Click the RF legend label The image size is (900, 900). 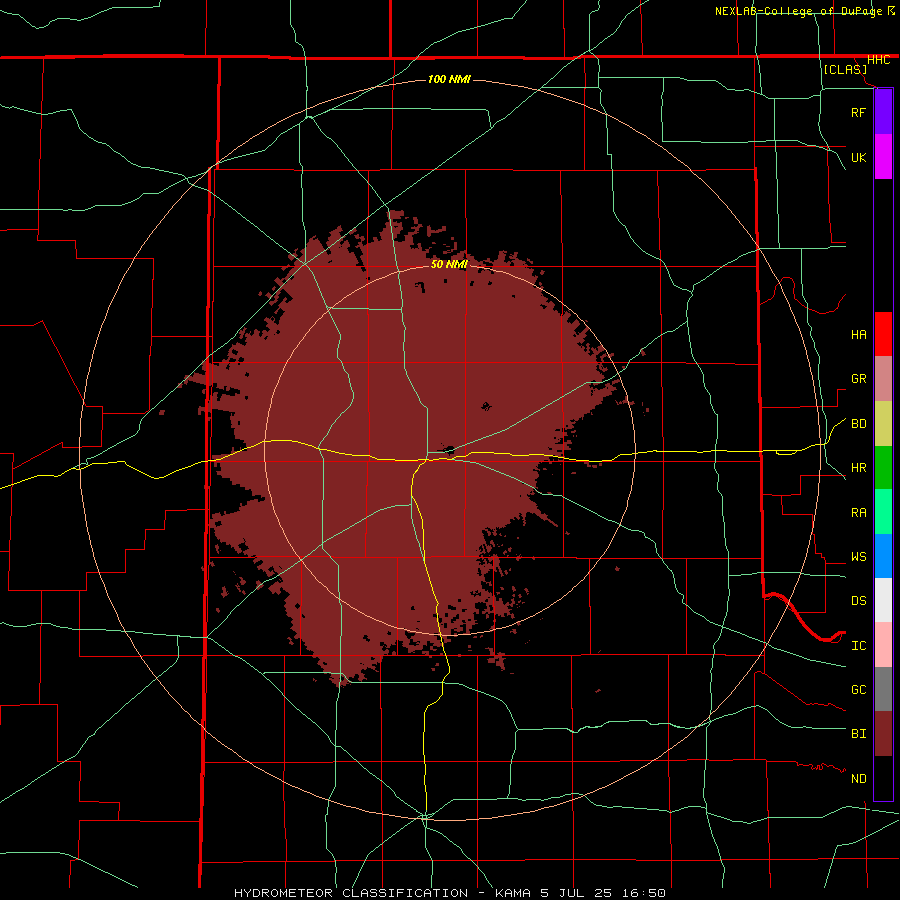click(858, 112)
